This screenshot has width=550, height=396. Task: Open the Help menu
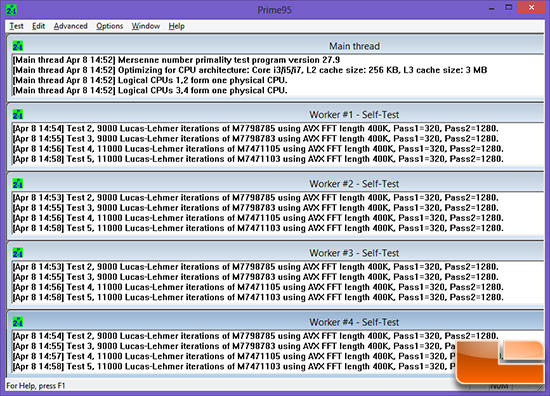pyautogui.click(x=176, y=26)
